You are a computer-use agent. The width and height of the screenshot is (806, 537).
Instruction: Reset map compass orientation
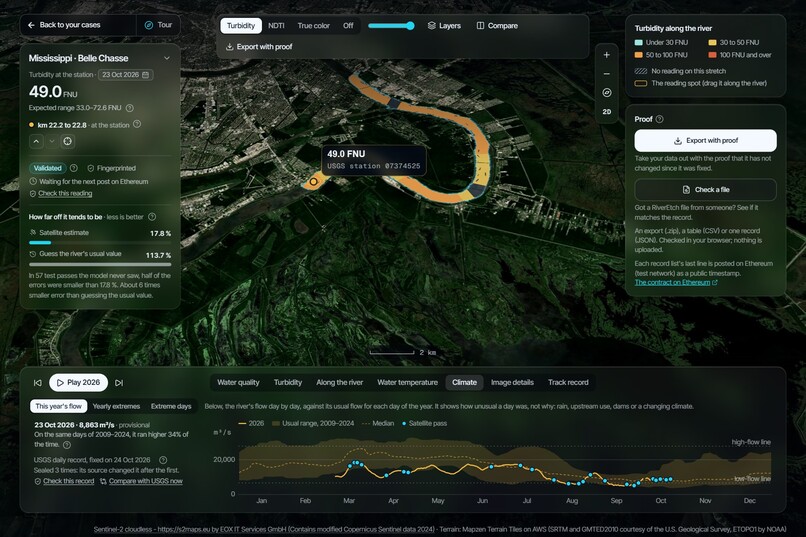[x=607, y=92]
